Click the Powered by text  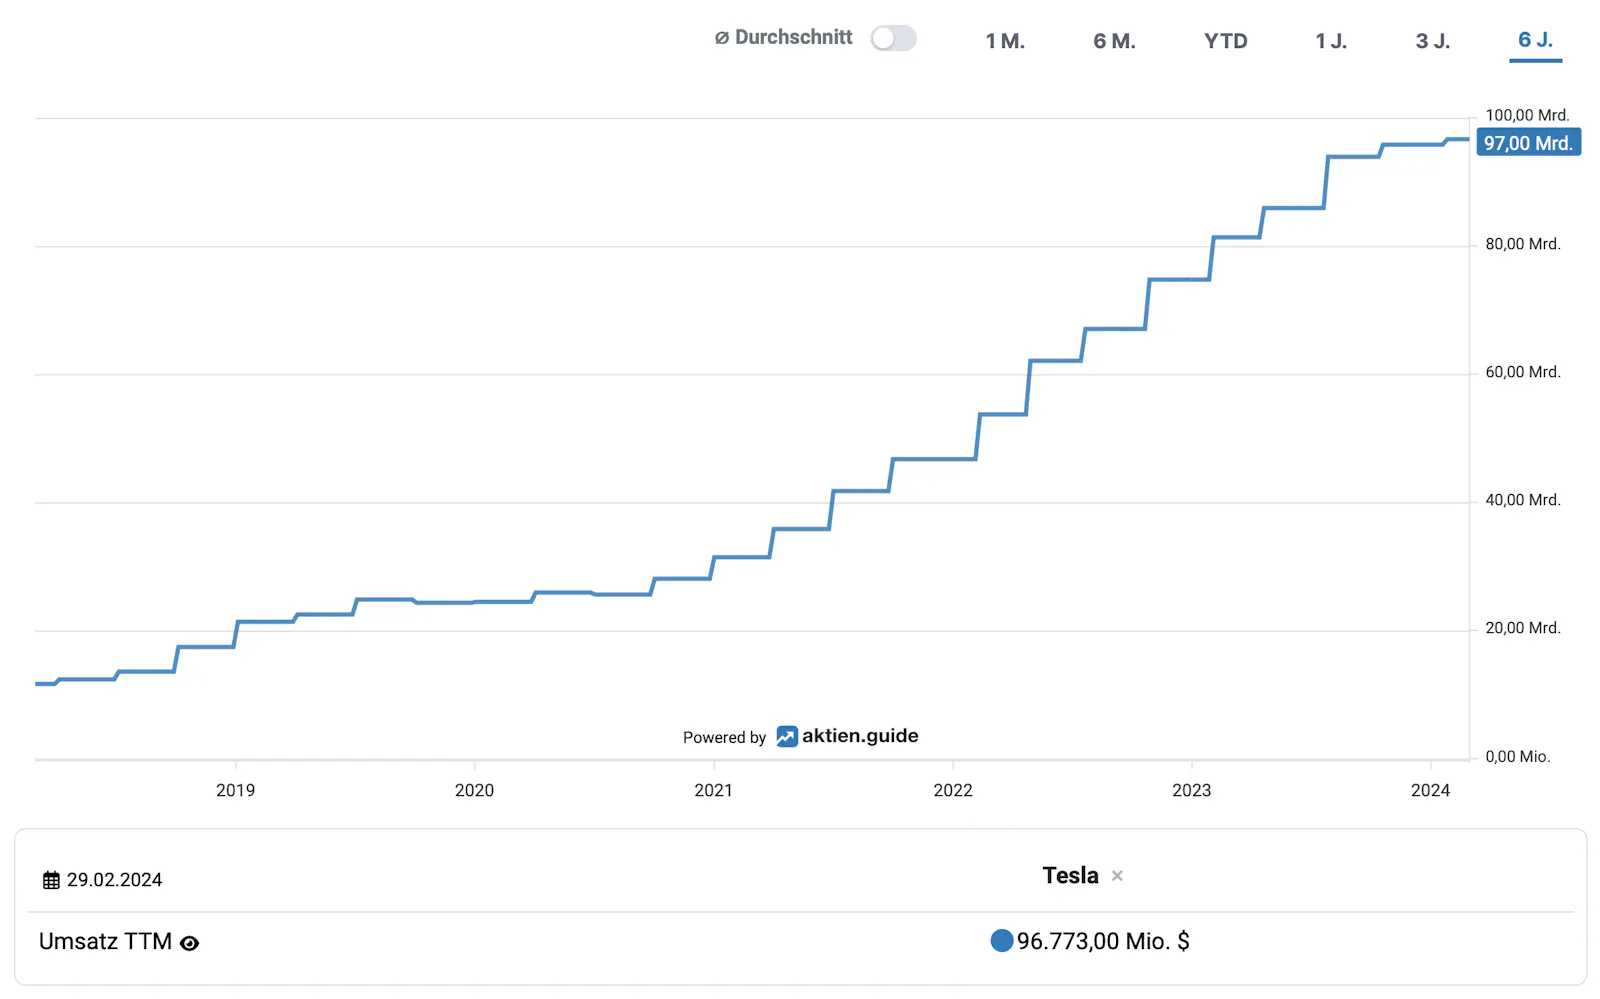click(724, 738)
